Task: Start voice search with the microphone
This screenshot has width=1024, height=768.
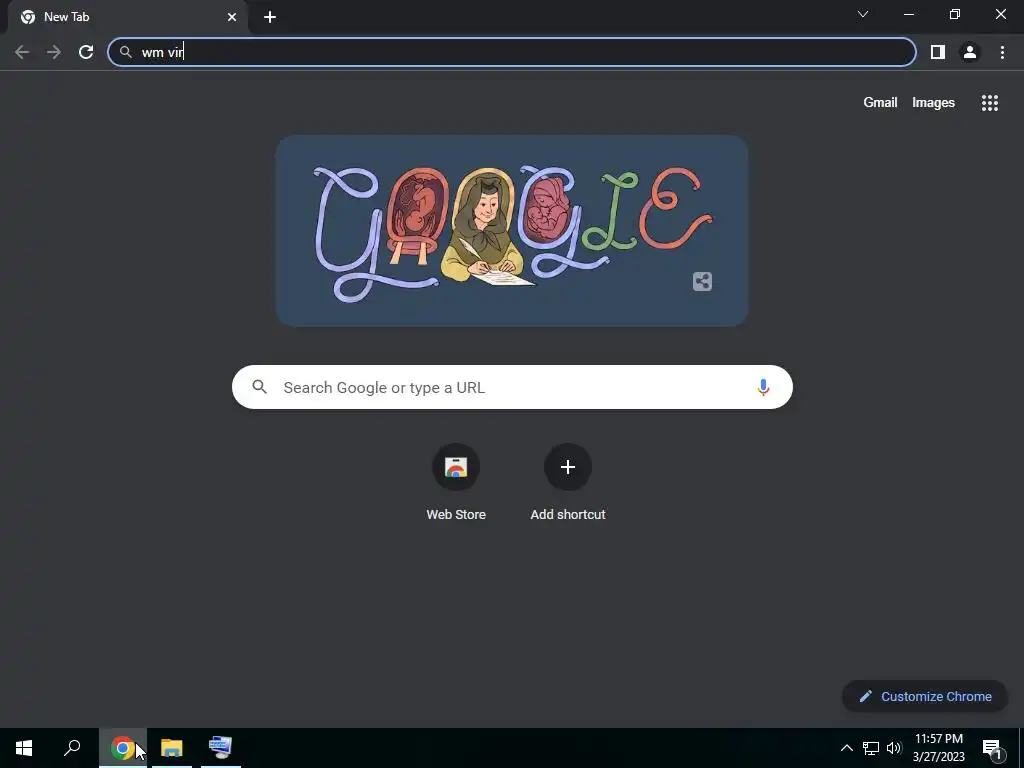Action: [762, 387]
